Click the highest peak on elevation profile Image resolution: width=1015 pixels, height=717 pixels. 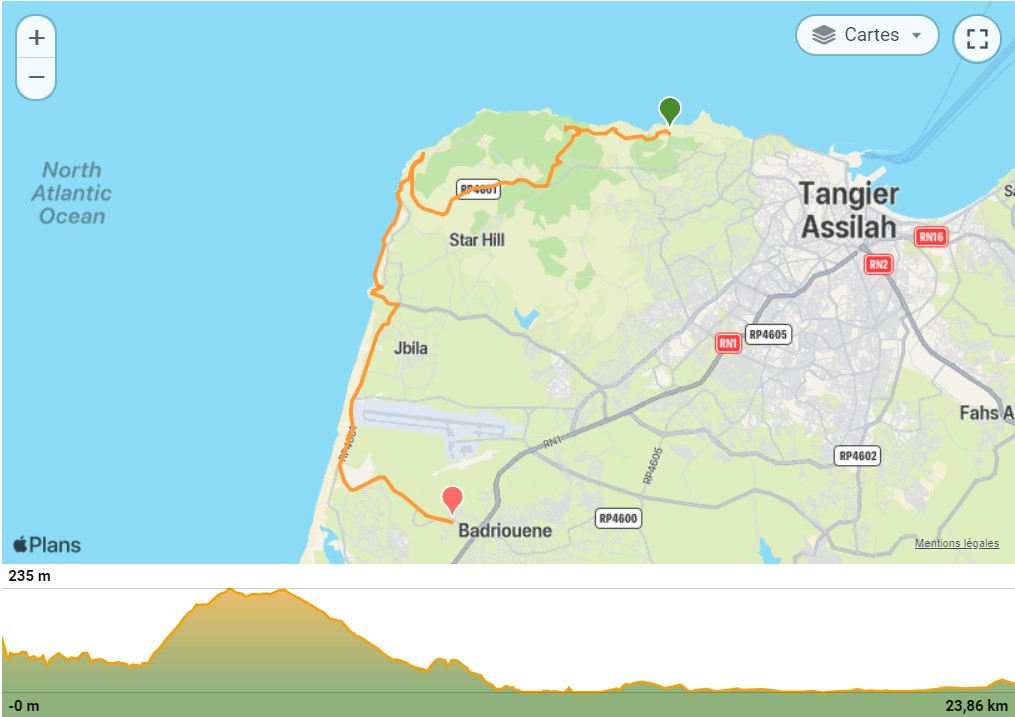(x=230, y=590)
